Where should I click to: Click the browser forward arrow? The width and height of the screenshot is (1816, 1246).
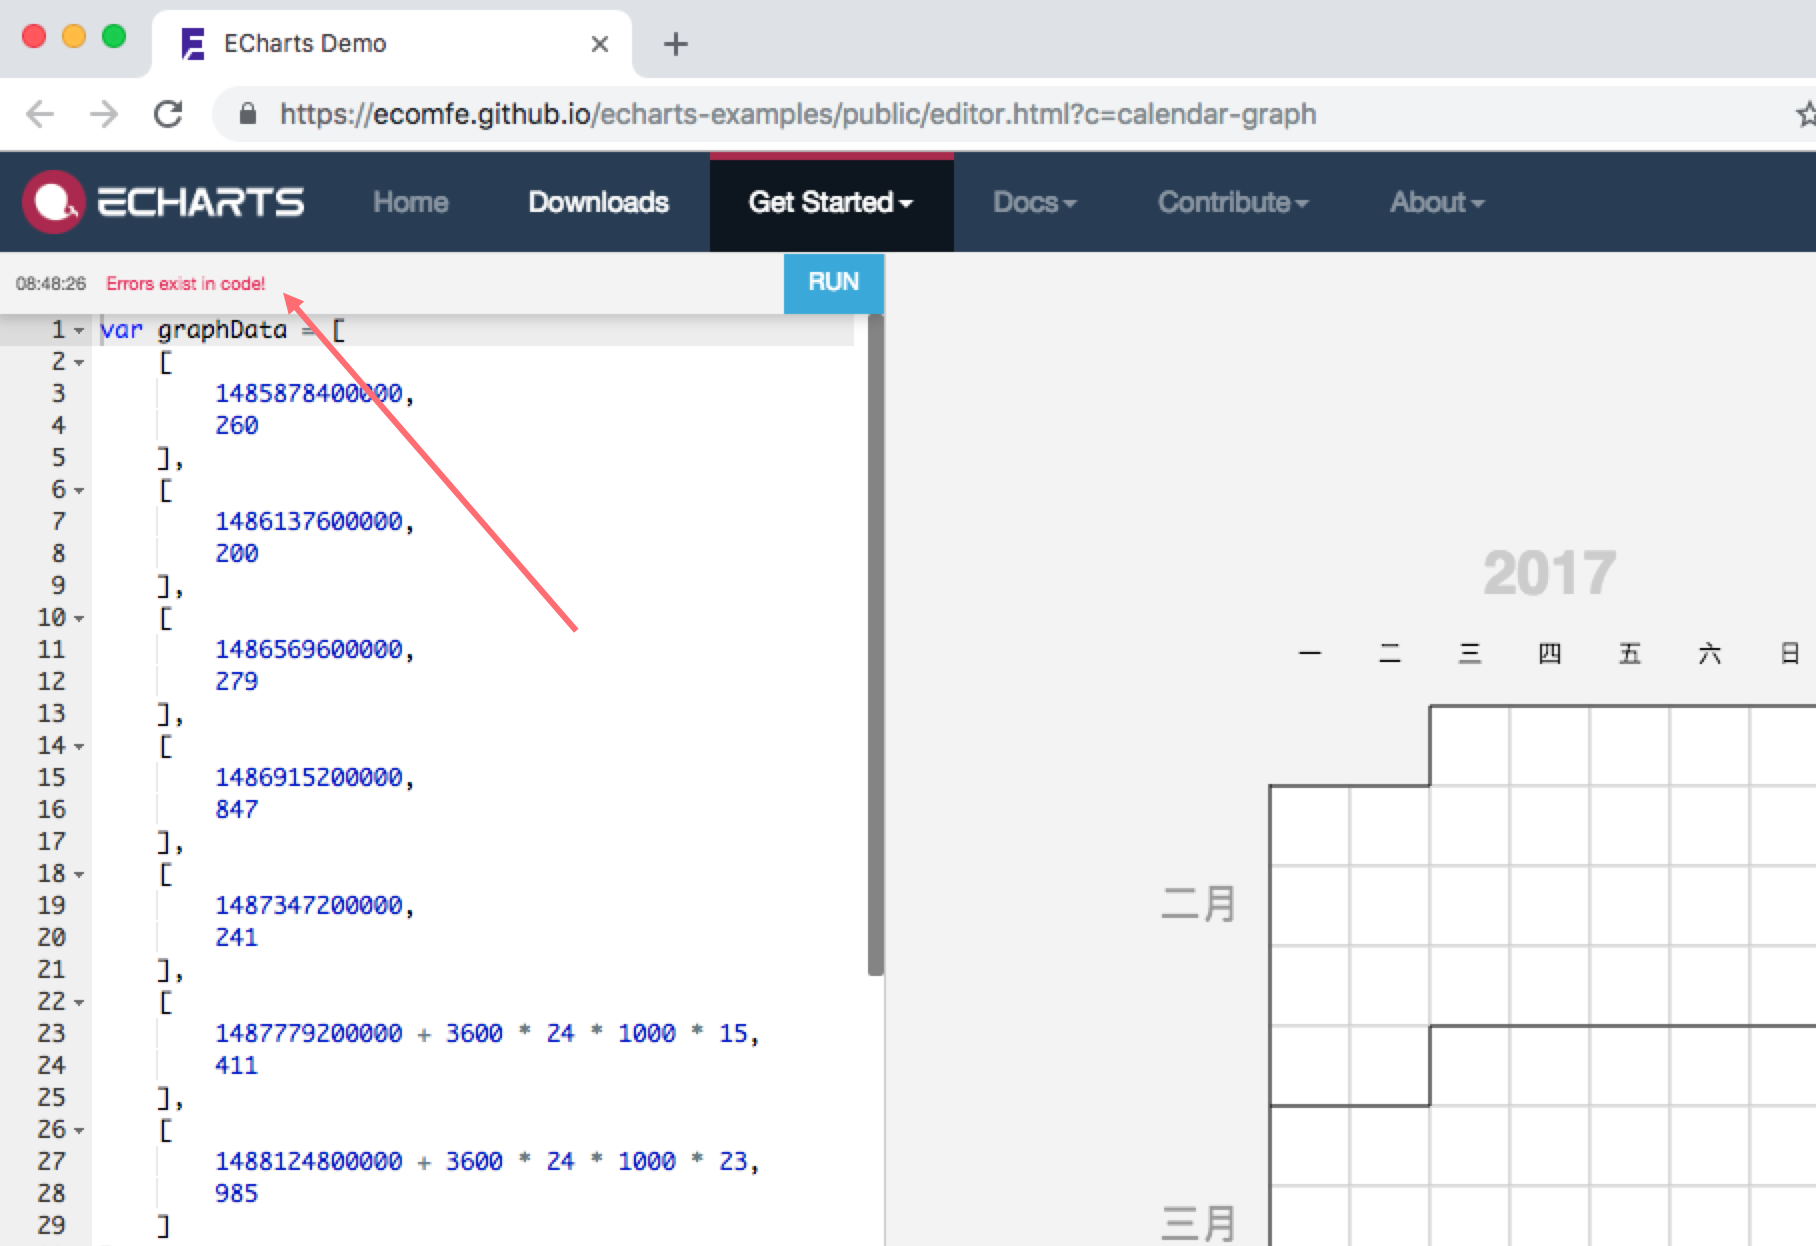pyautogui.click(x=104, y=113)
